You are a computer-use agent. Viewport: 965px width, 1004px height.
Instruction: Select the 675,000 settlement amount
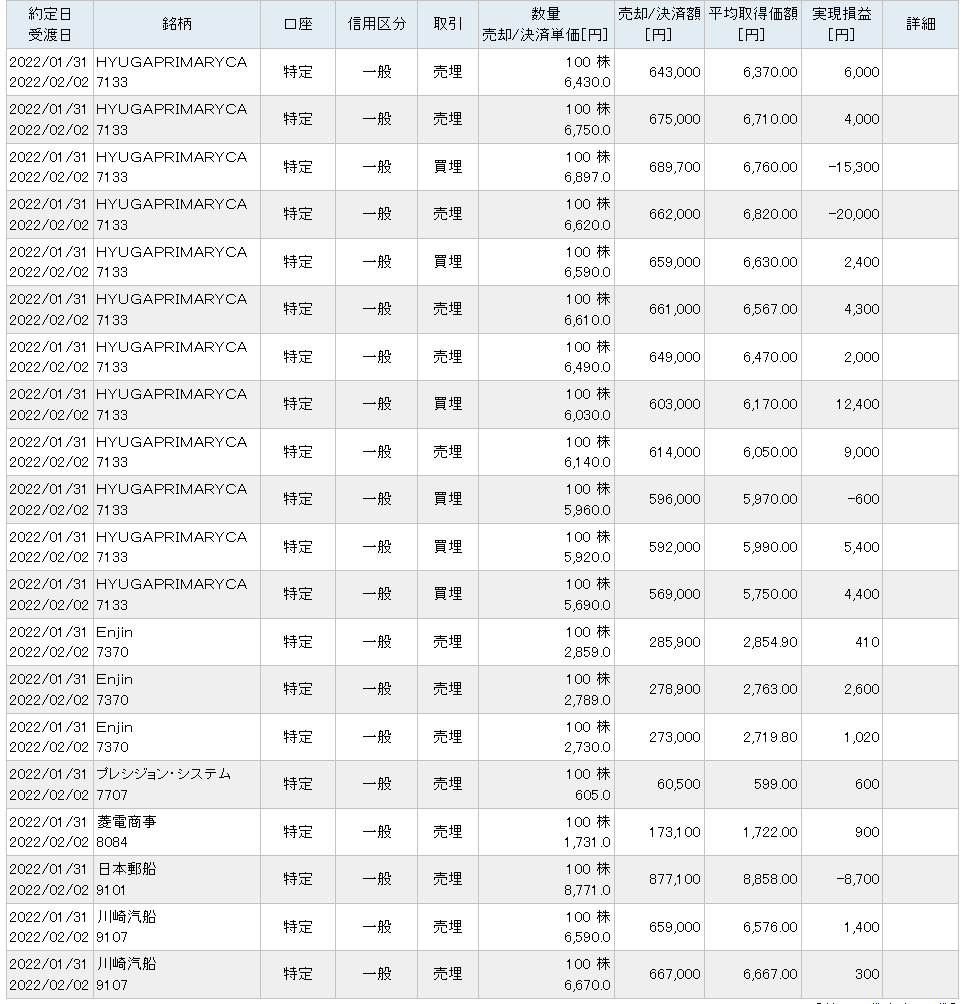pyautogui.click(x=674, y=119)
